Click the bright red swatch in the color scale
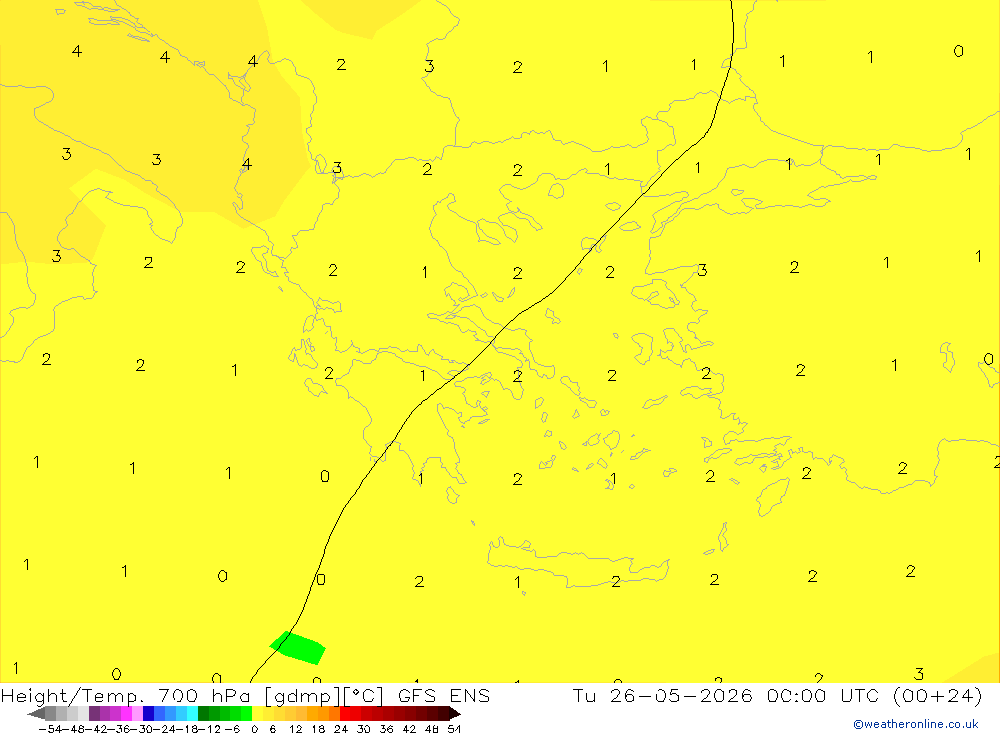 point(345,713)
